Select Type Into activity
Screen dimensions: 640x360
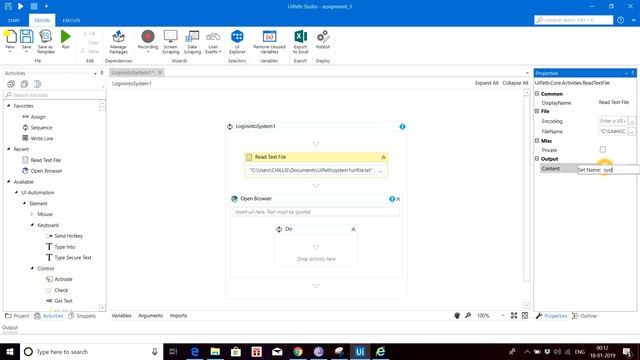pos(60,247)
